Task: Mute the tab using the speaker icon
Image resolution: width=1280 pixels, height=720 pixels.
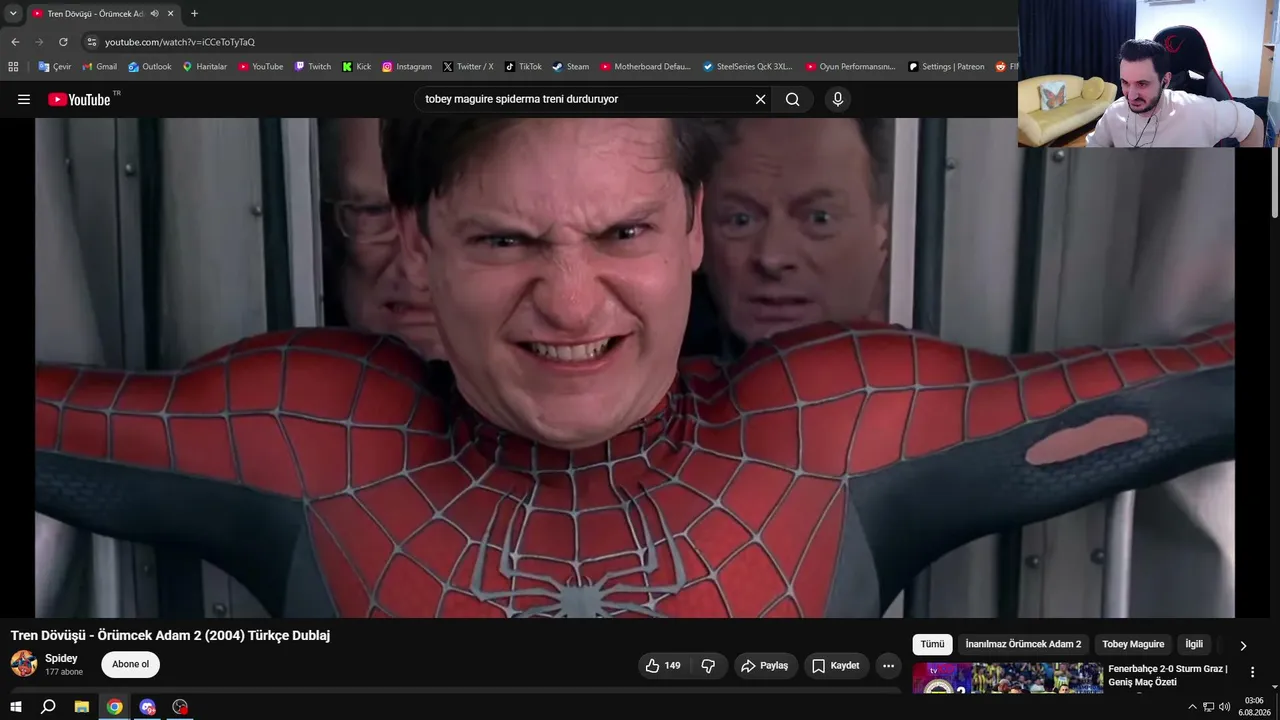Action: [x=154, y=14]
